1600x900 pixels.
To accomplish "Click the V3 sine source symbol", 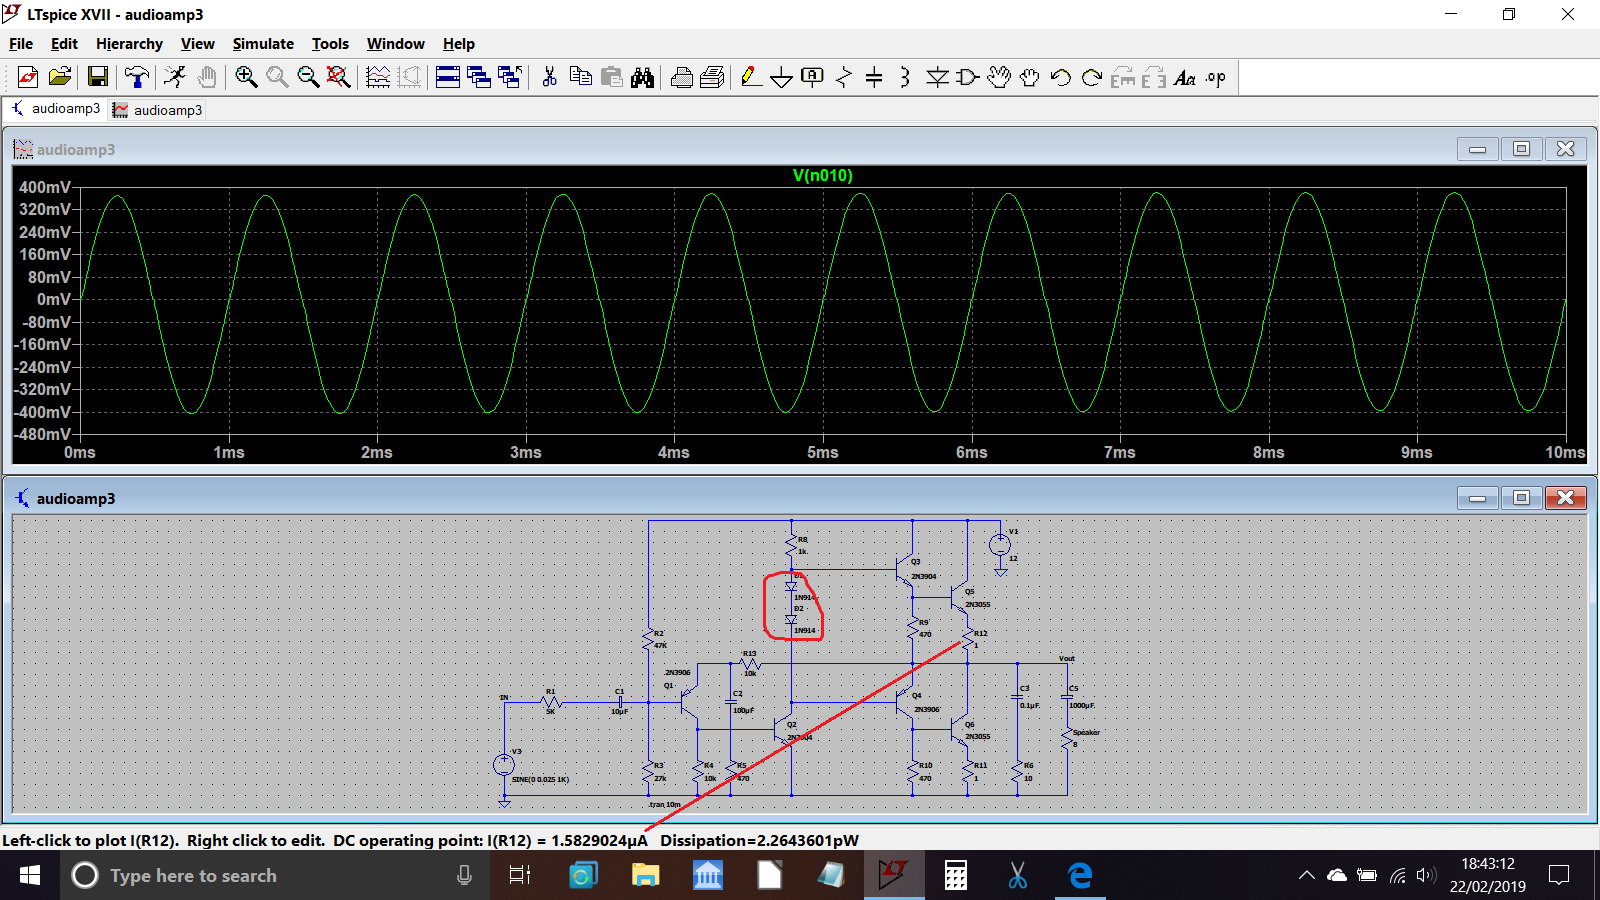I will pos(504,765).
